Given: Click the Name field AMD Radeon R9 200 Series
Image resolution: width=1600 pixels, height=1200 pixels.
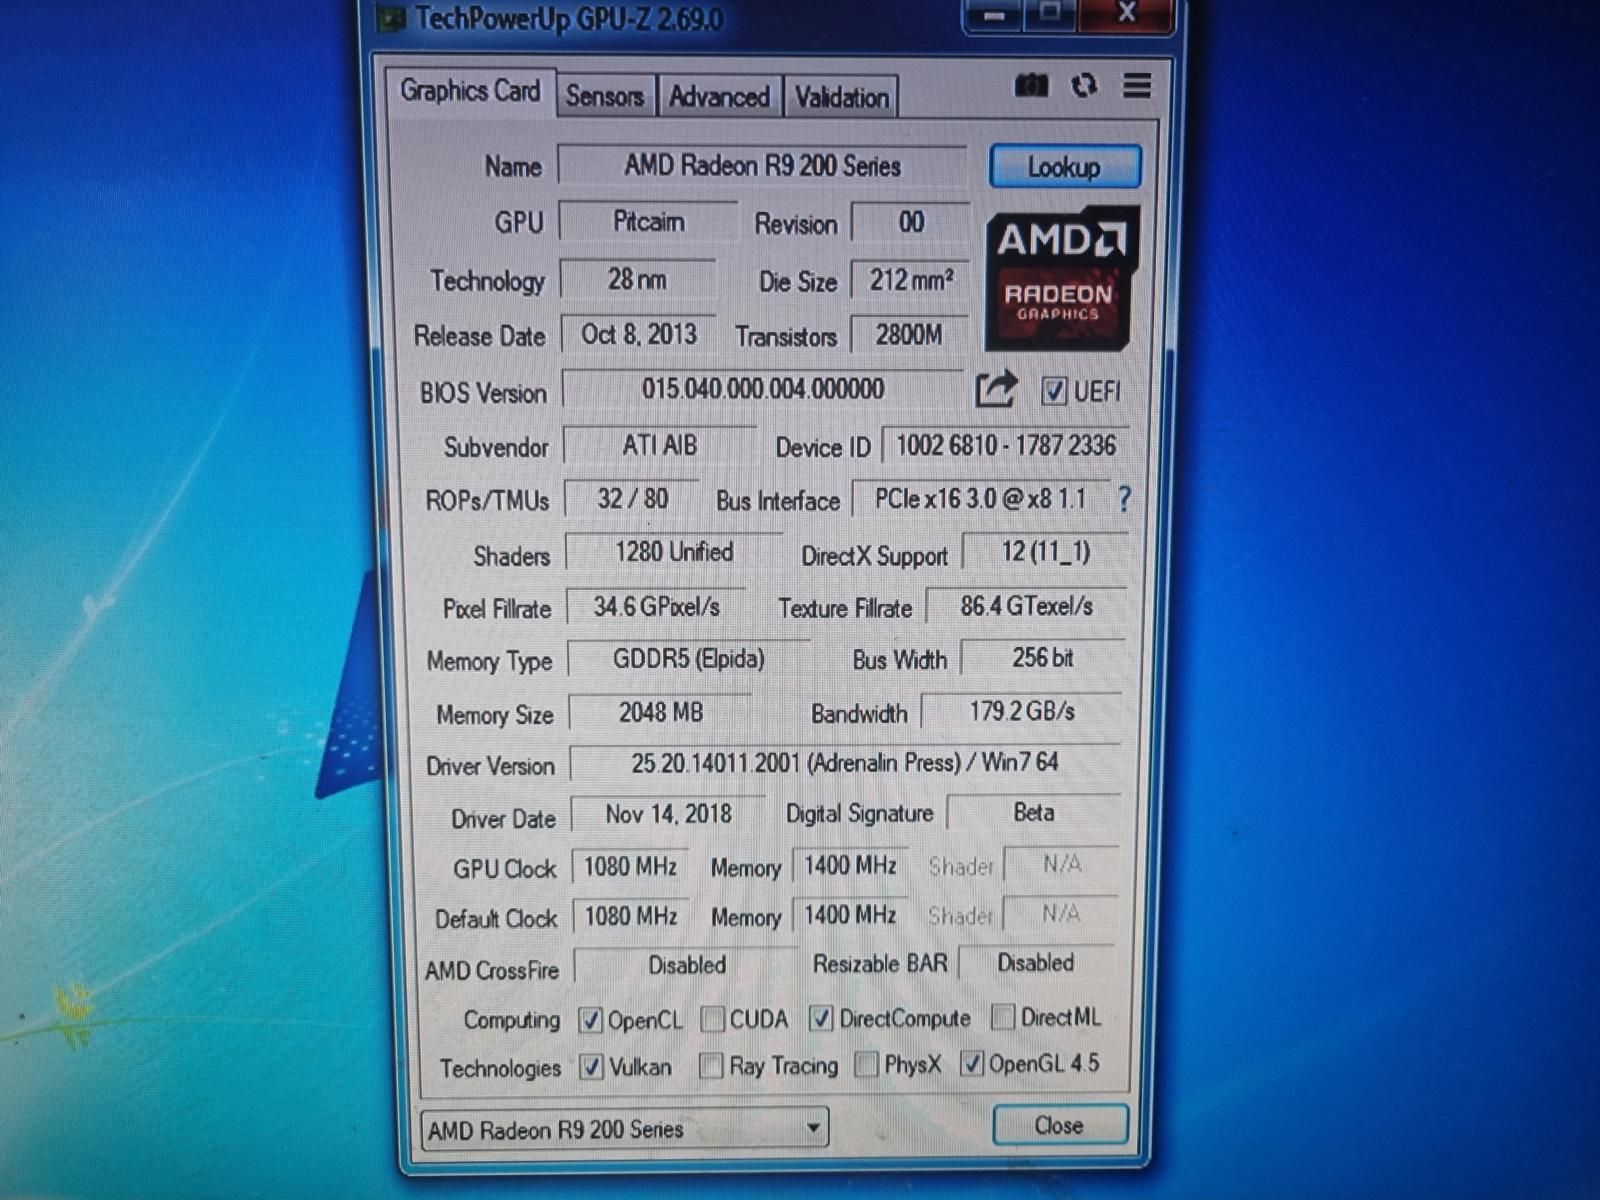Looking at the screenshot, I should [x=762, y=166].
